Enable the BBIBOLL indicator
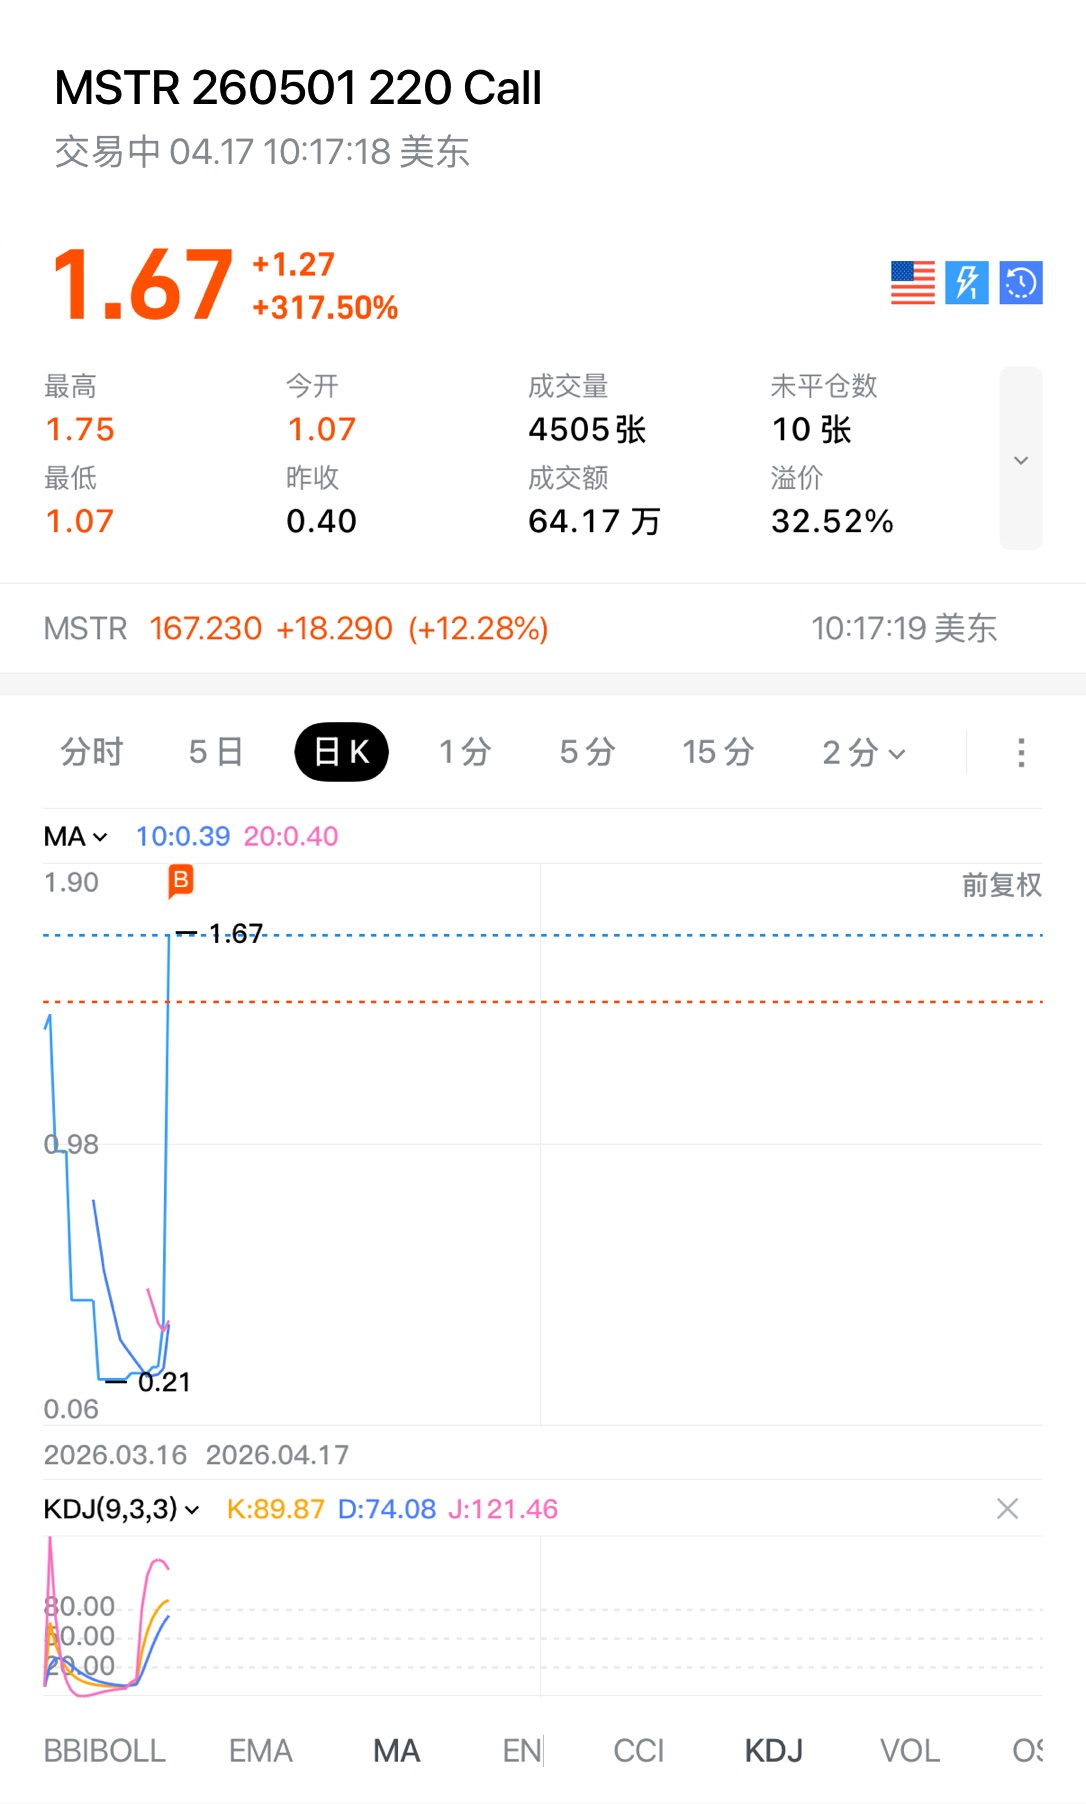 pos(105,1751)
